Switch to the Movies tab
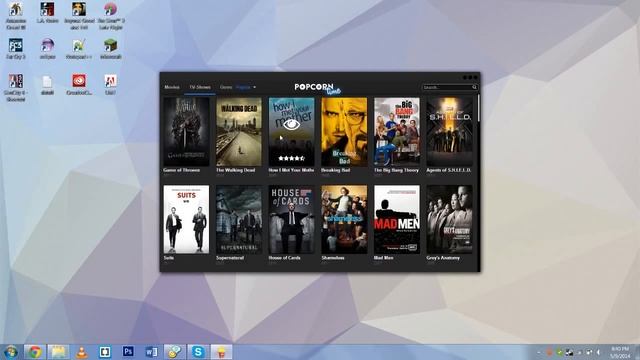 pyautogui.click(x=172, y=87)
